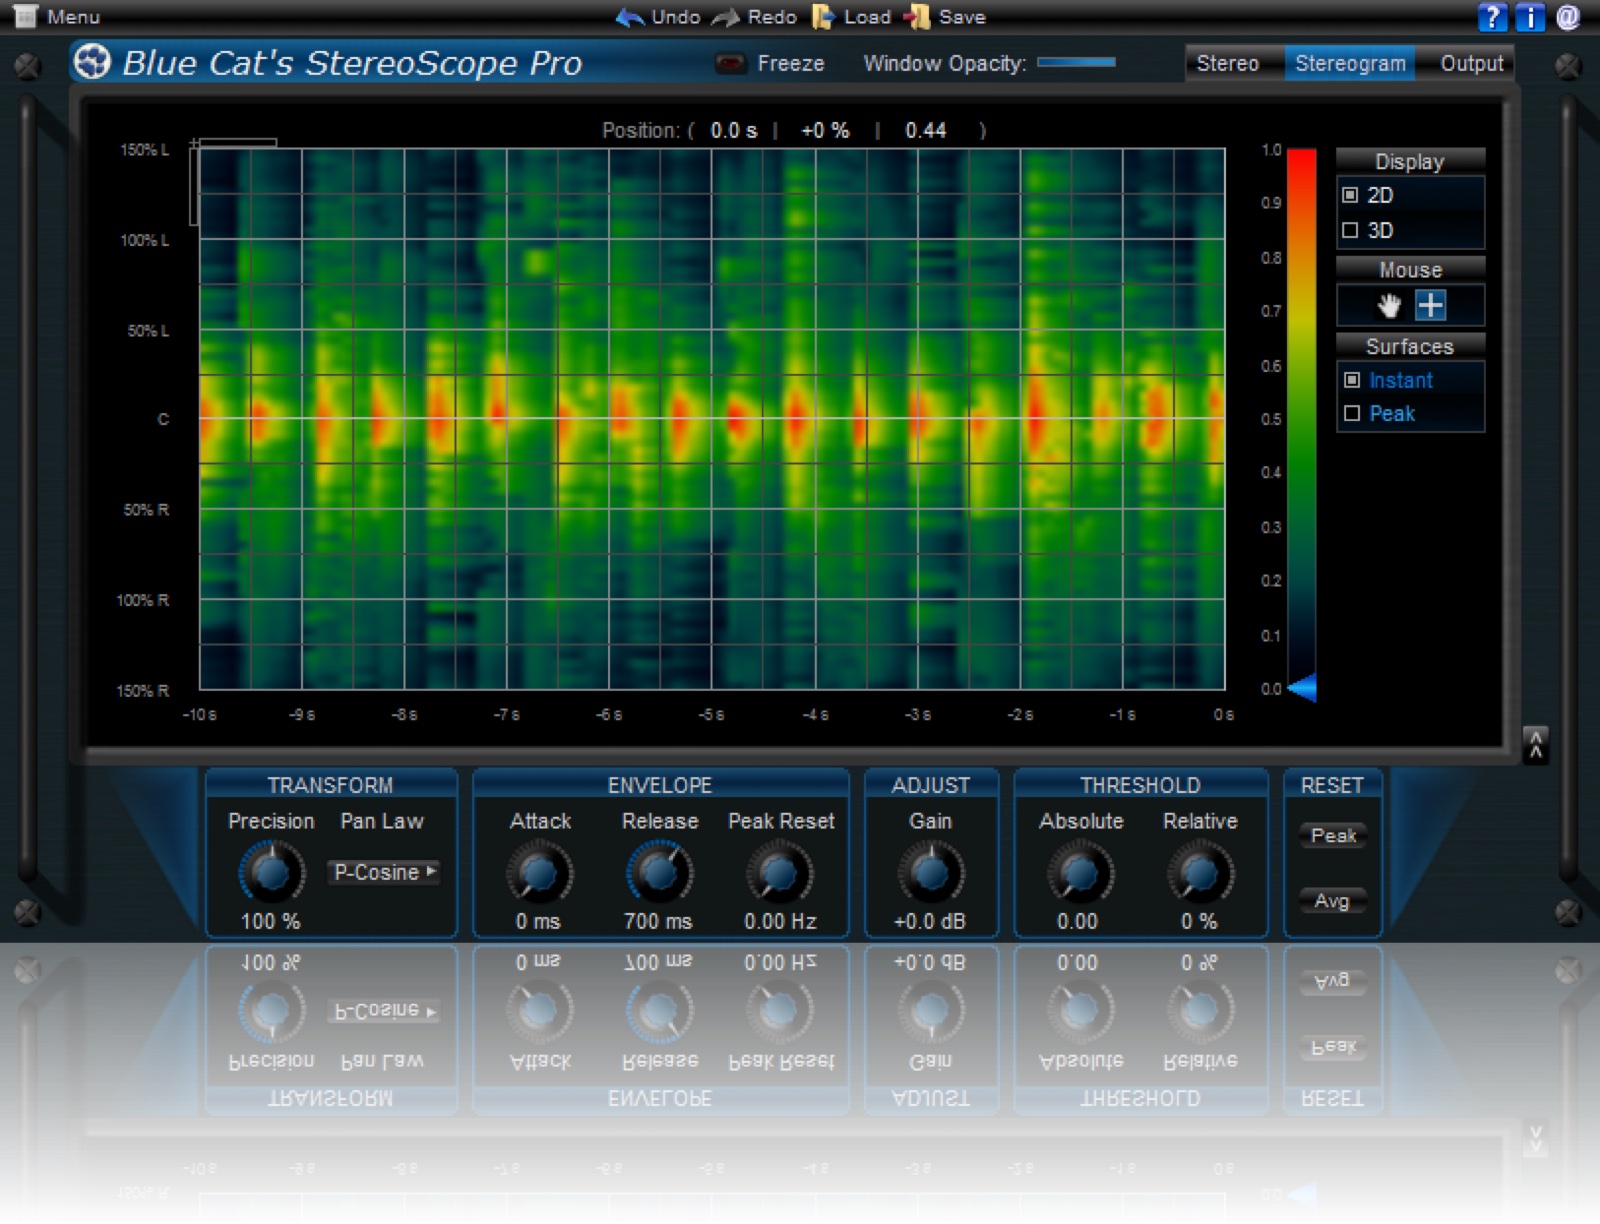Click the Absolute threshold knob
The height and width of the screenshot is (1224, 1600).
point(1080,873)
